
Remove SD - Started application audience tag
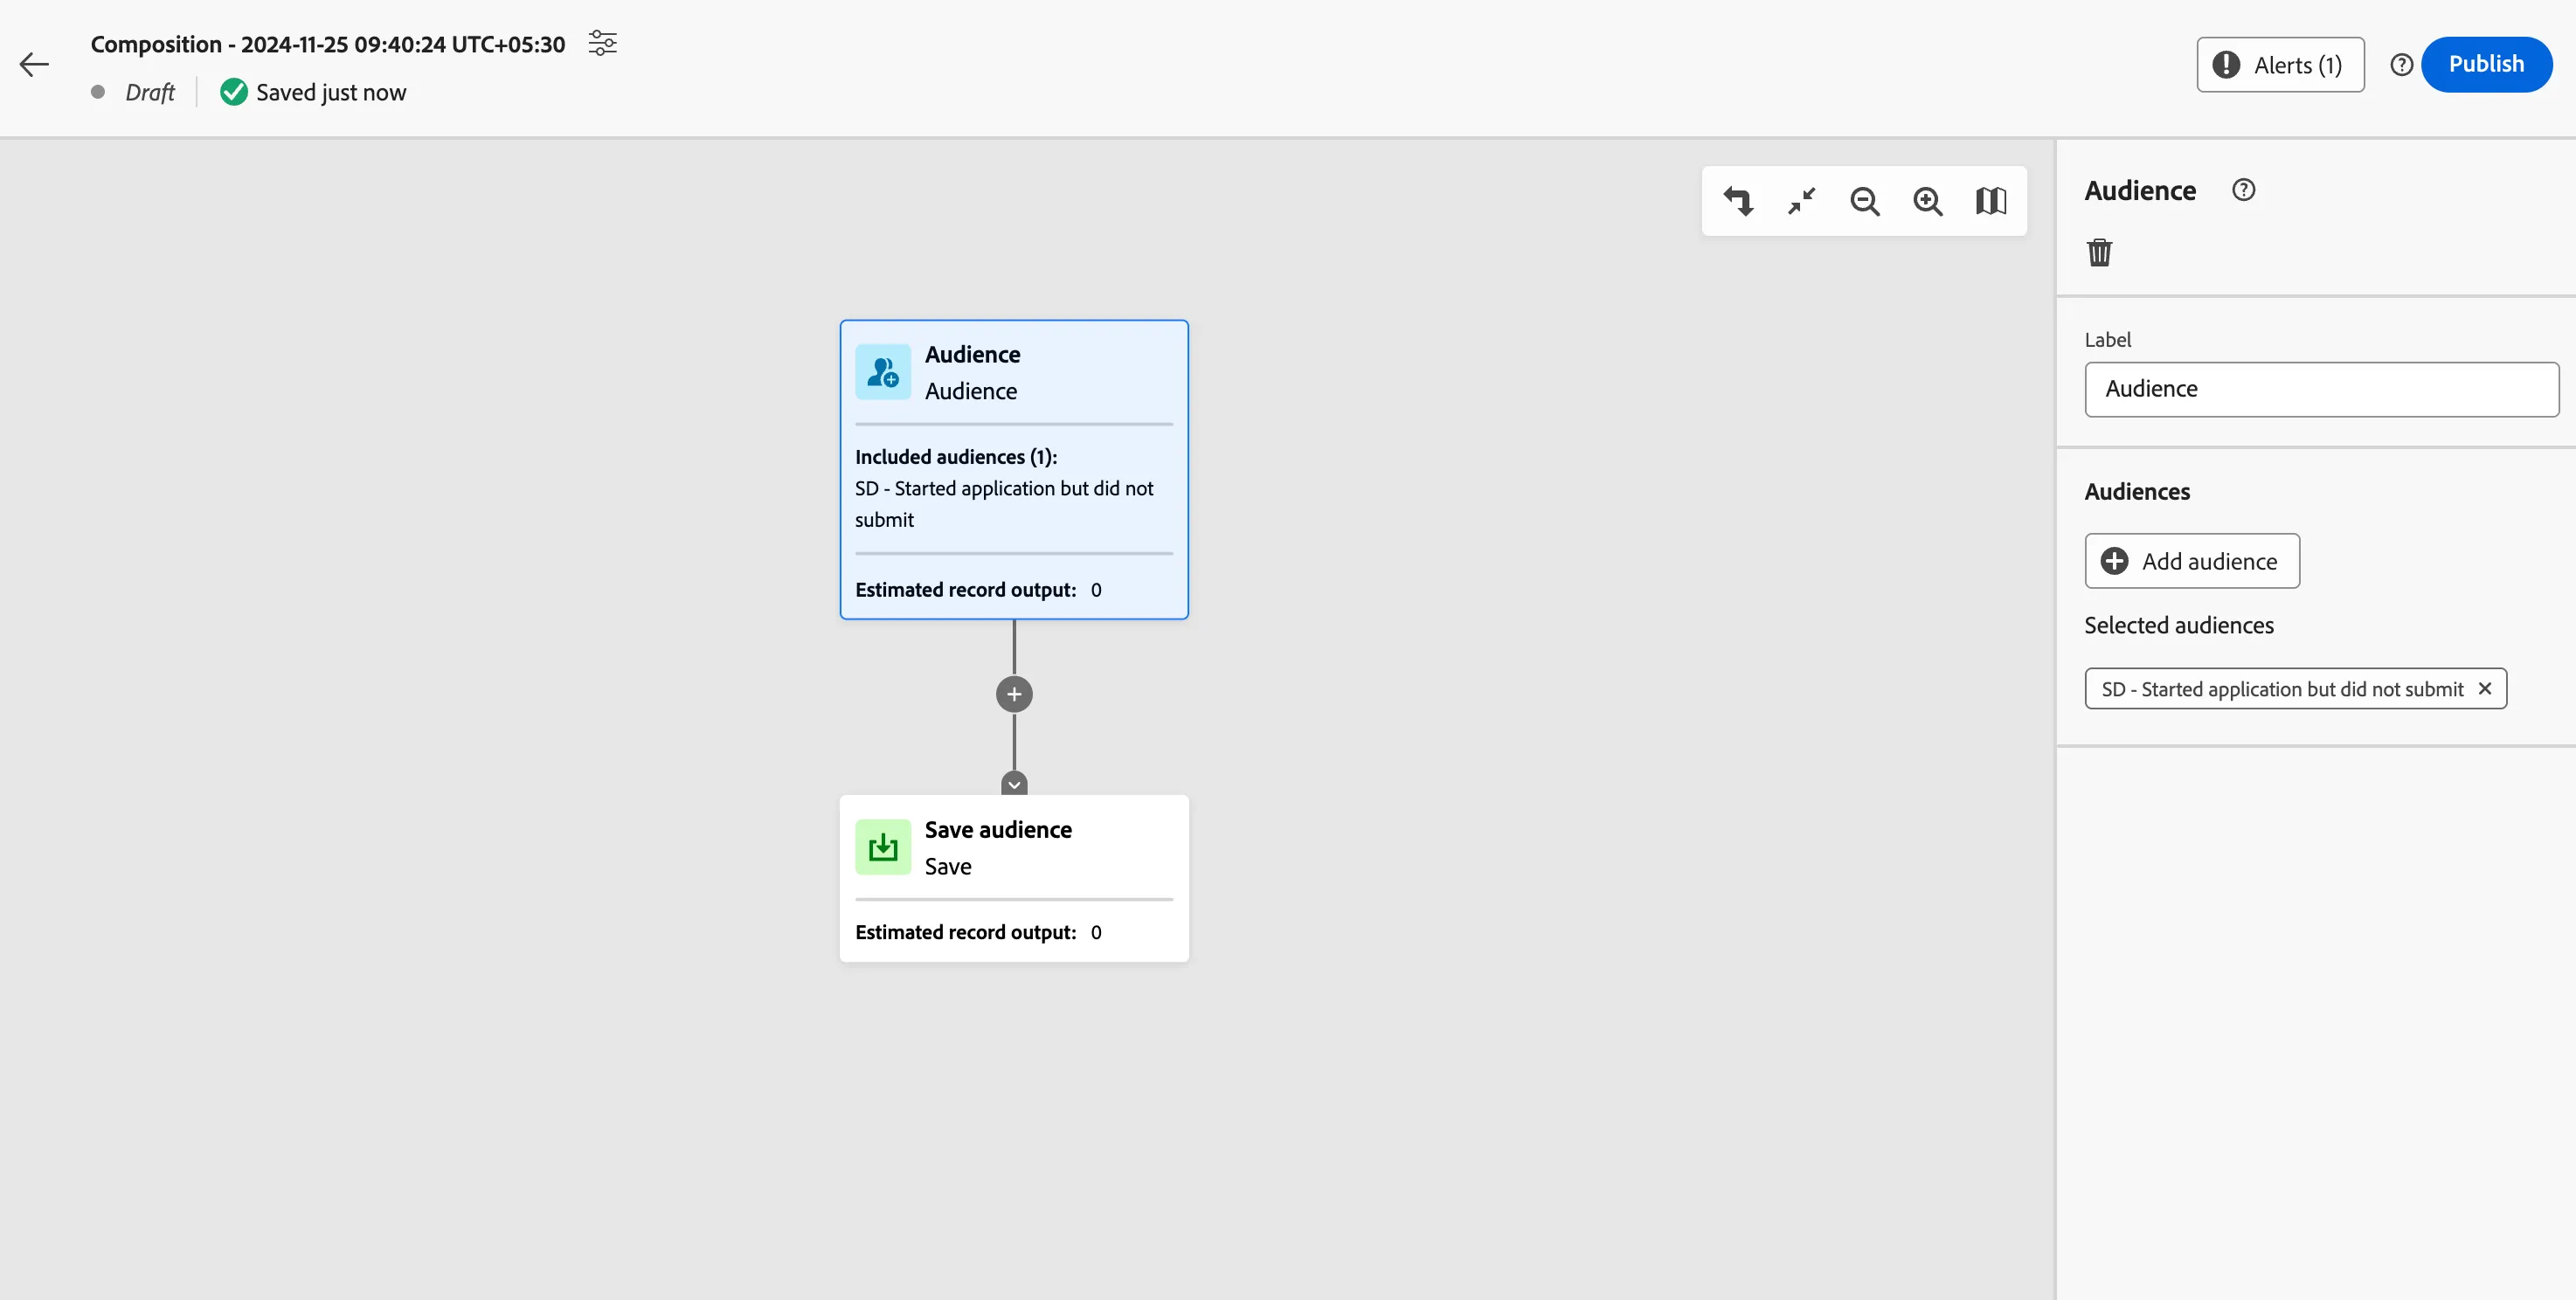point(2484,688)
